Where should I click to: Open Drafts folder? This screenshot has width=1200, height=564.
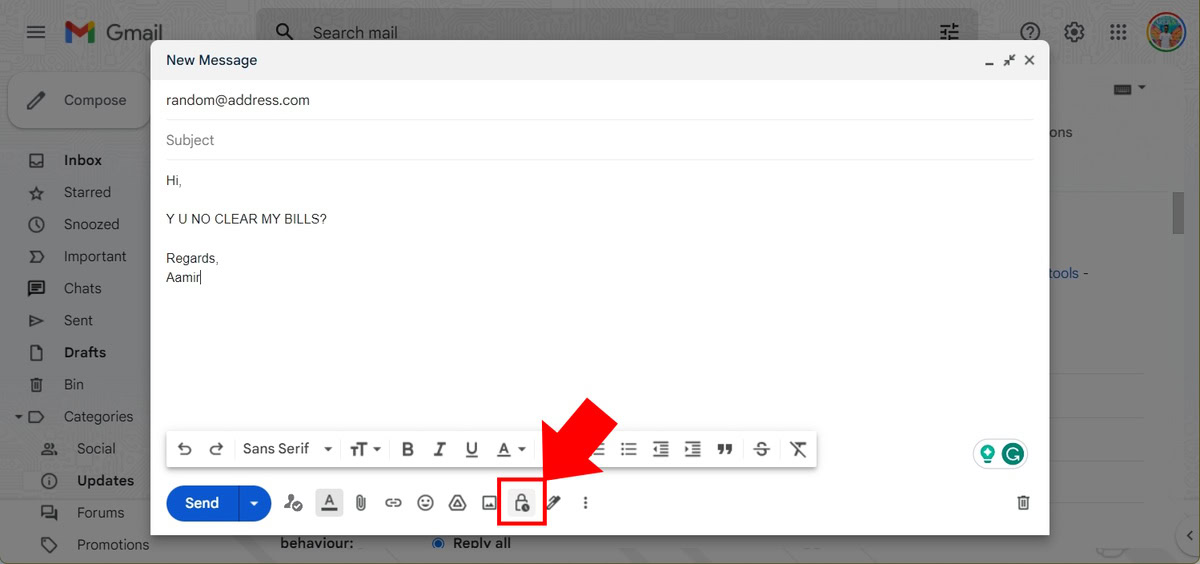coord(85,352)
